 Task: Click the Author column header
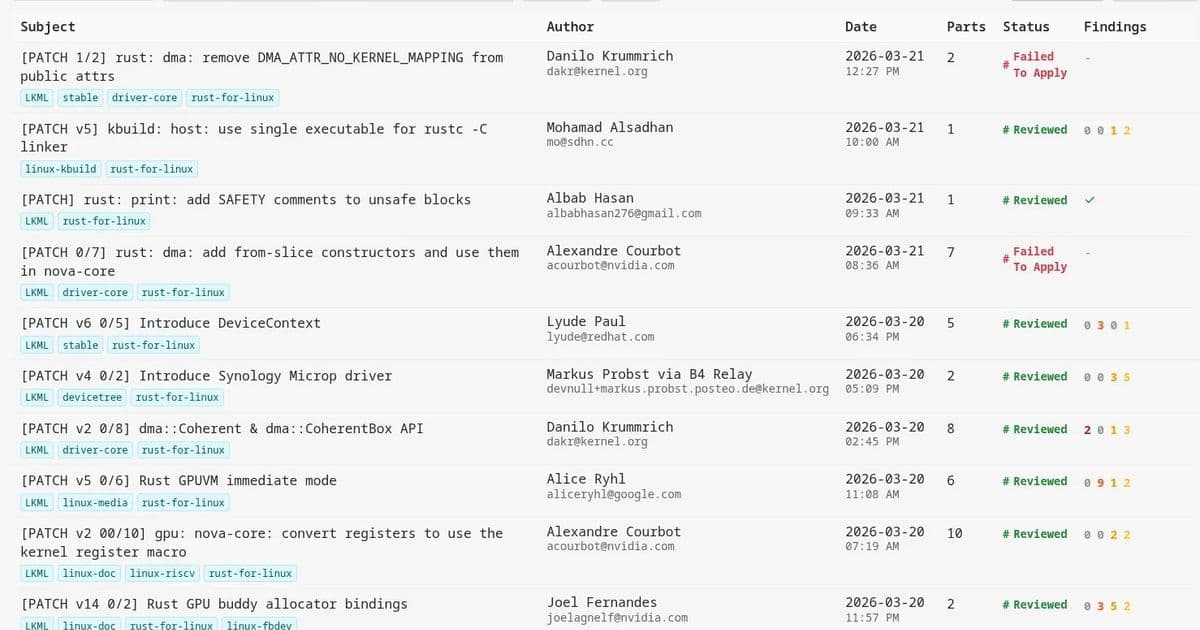[x=570, y=27]
